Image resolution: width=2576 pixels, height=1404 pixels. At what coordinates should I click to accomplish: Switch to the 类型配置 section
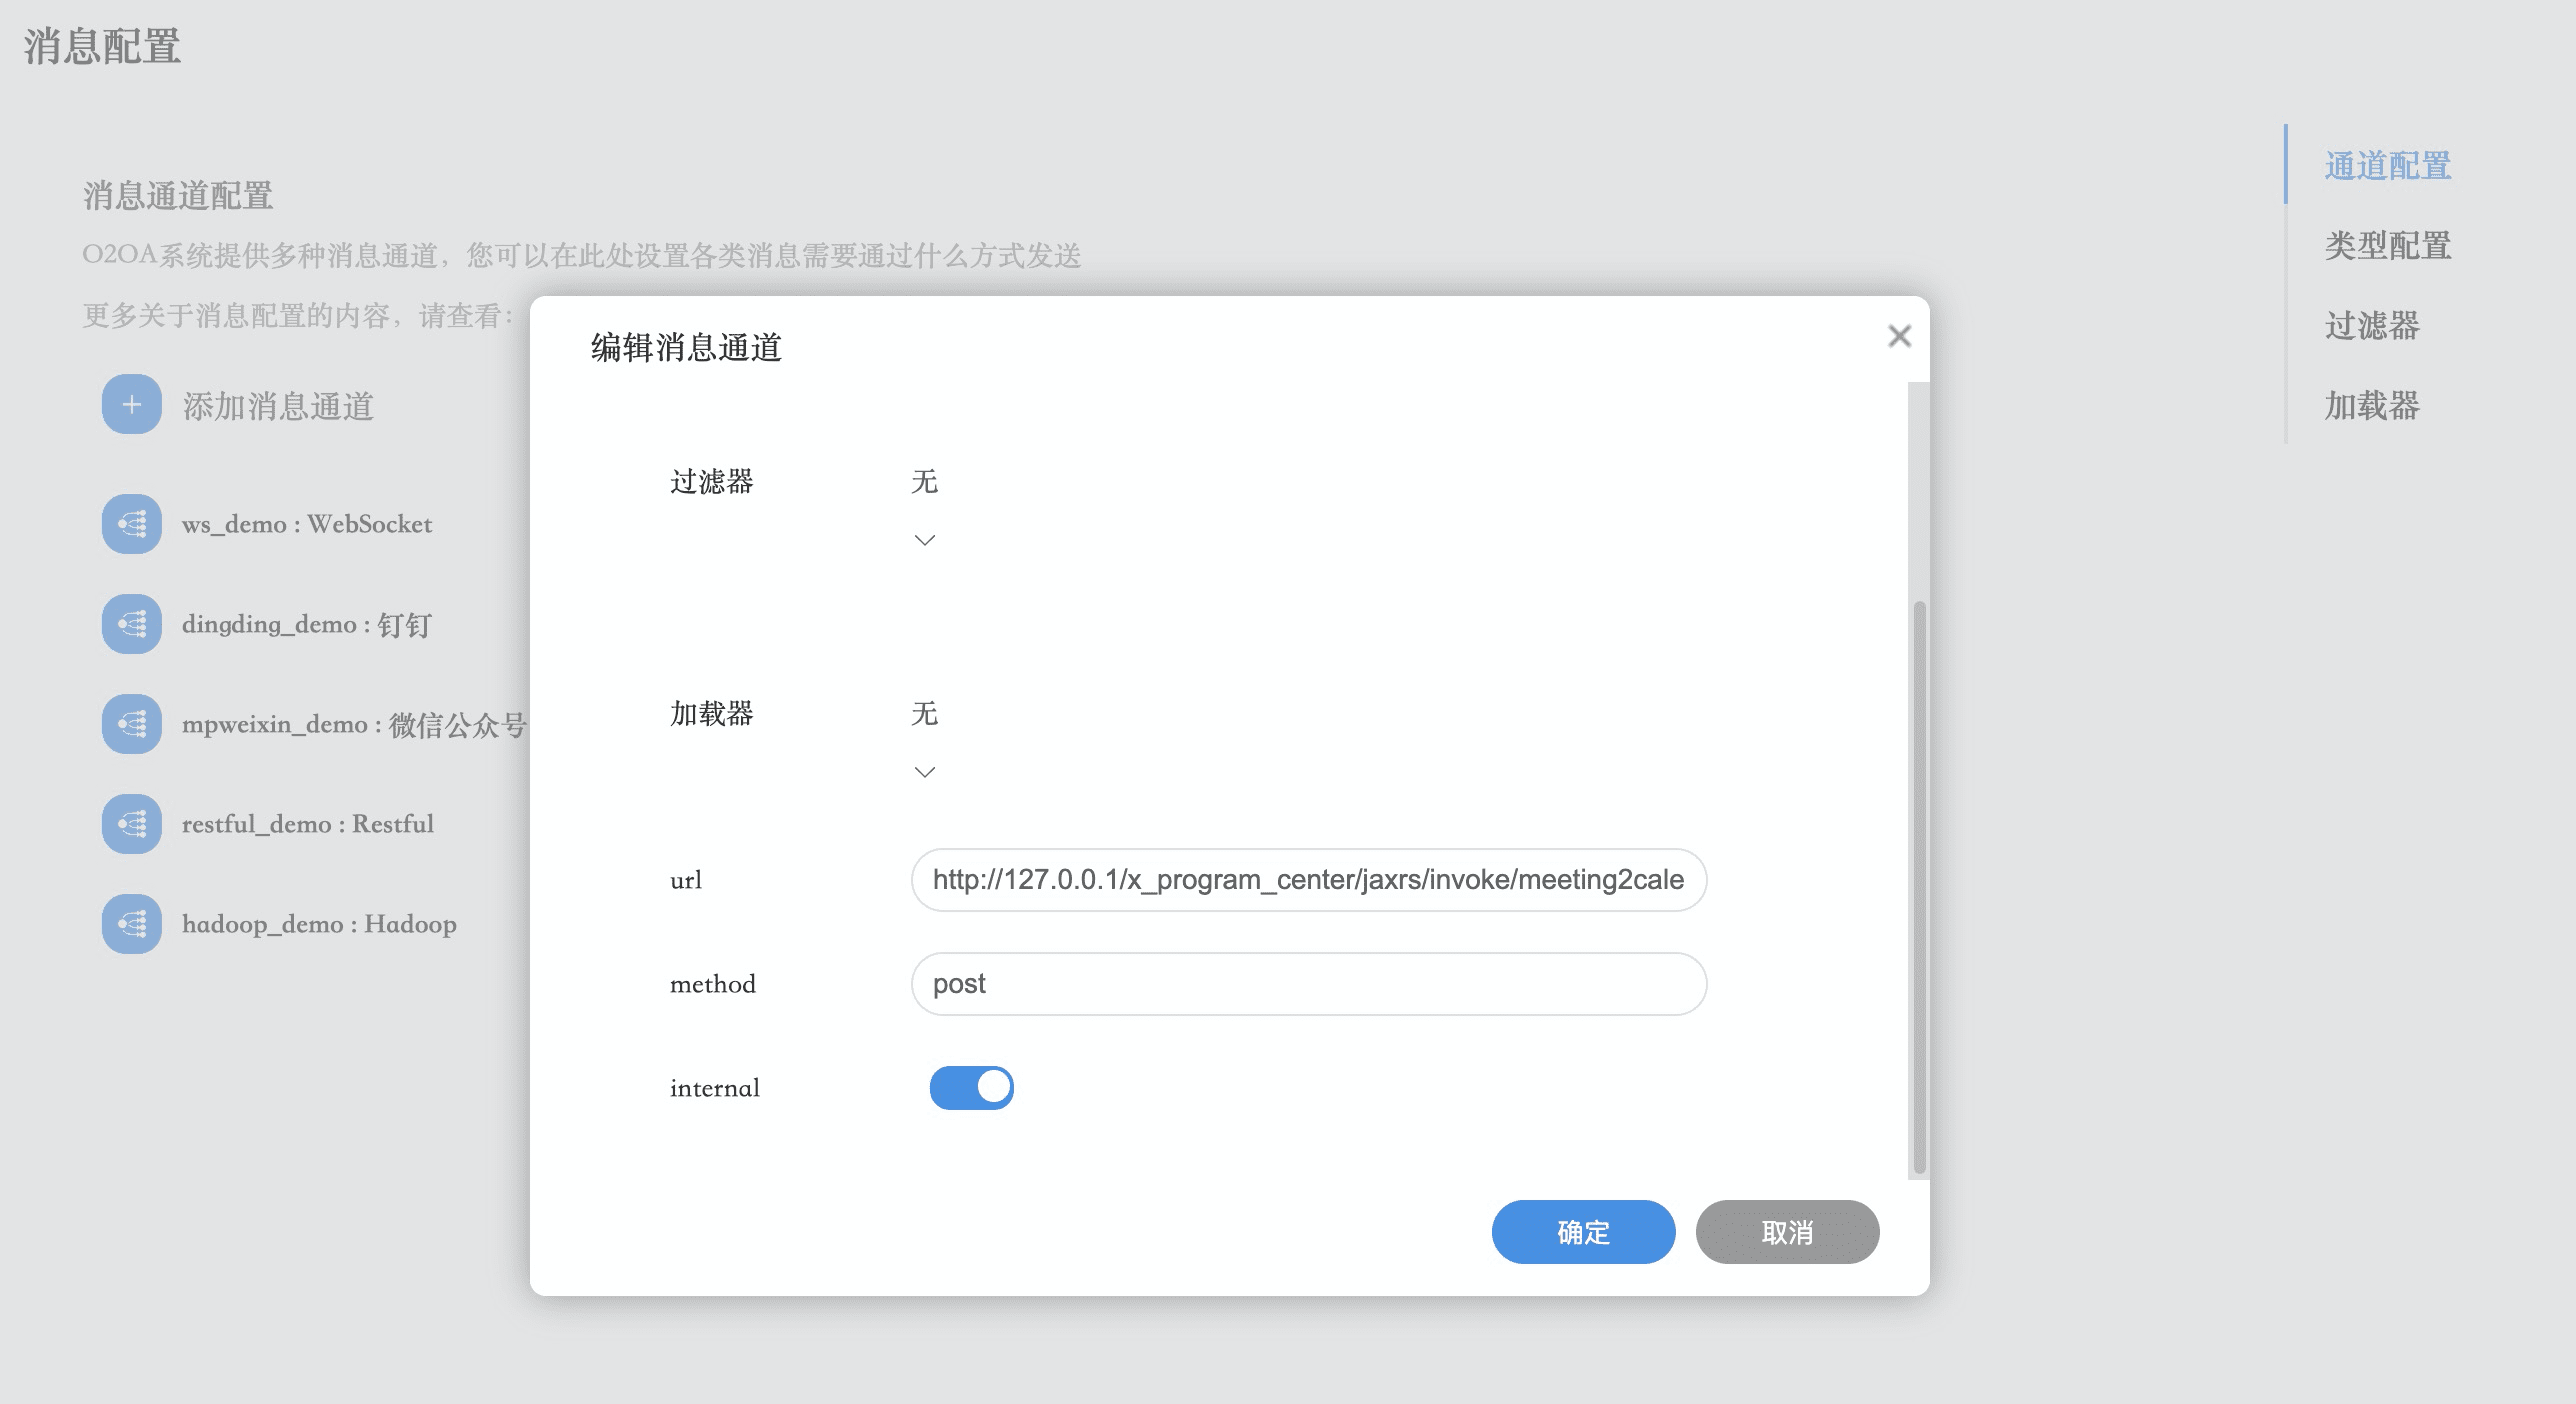point(2388,246)
